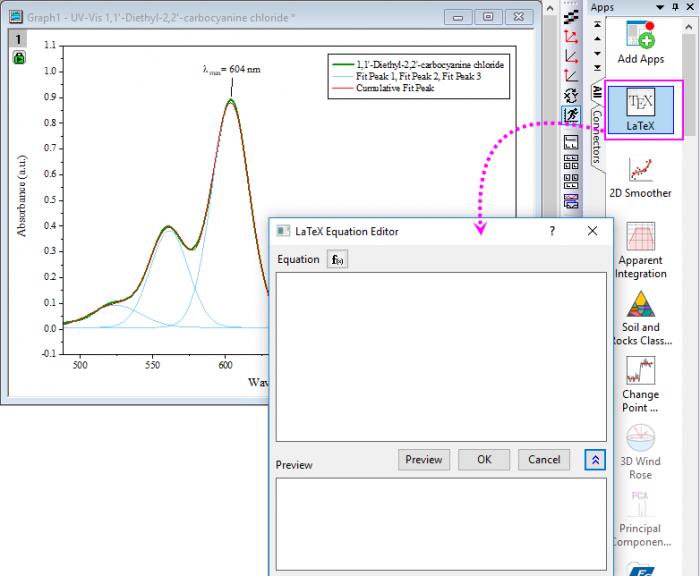Switch to the Connectors tab
Image resolution: width=700 pixels, height=576 pixels.
coord(597,136)
